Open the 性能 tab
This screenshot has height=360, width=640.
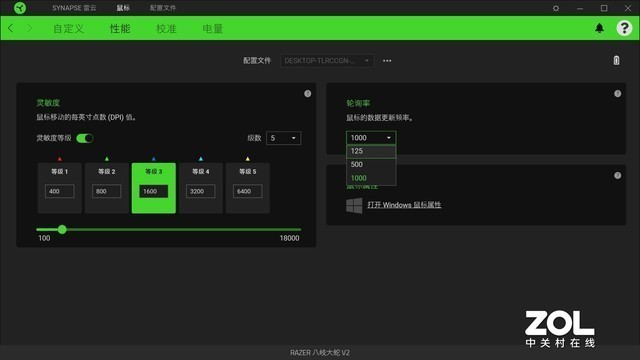pyautogui.click(x=120, y=29)
